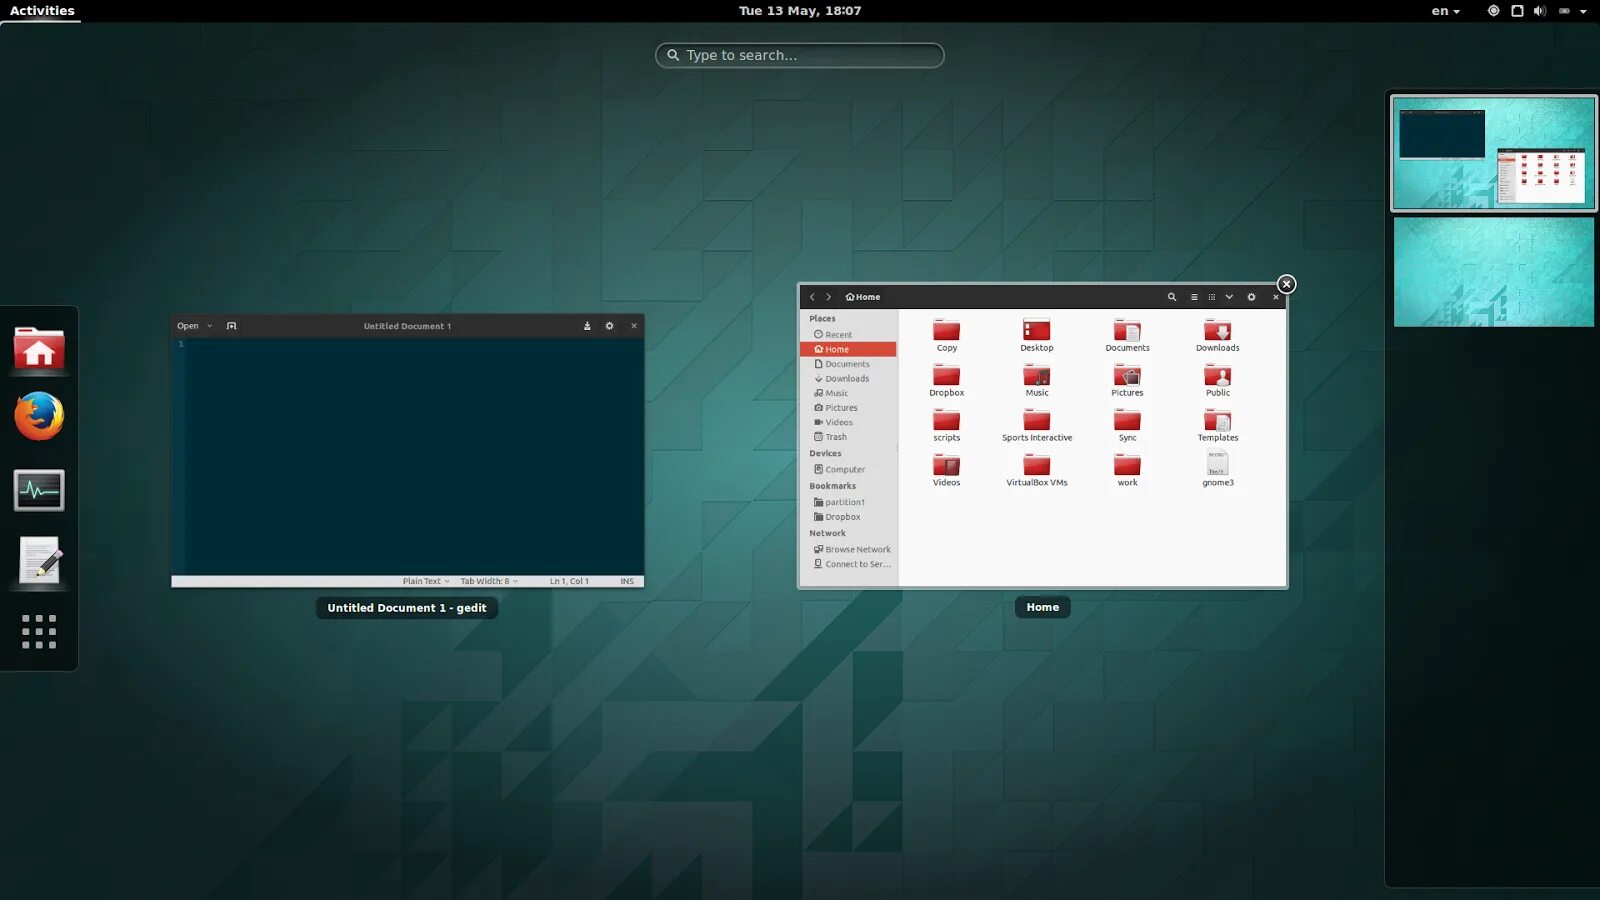Click the back navigation arrow in Files

tap(812, 297)
